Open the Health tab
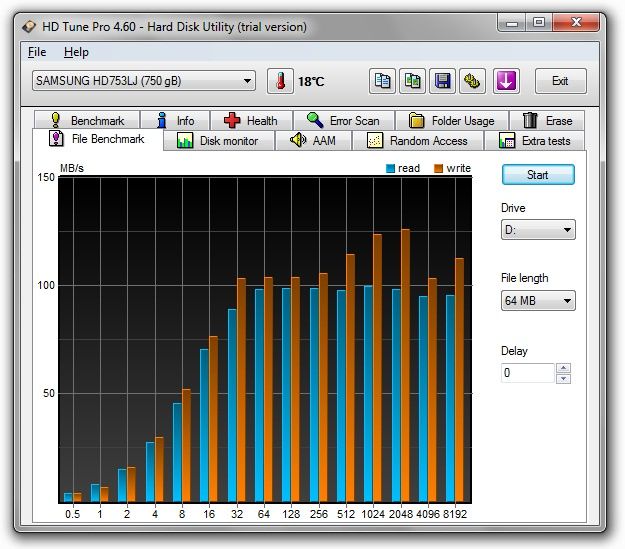This screenshot has height=549, width=625. pos(251,120)
